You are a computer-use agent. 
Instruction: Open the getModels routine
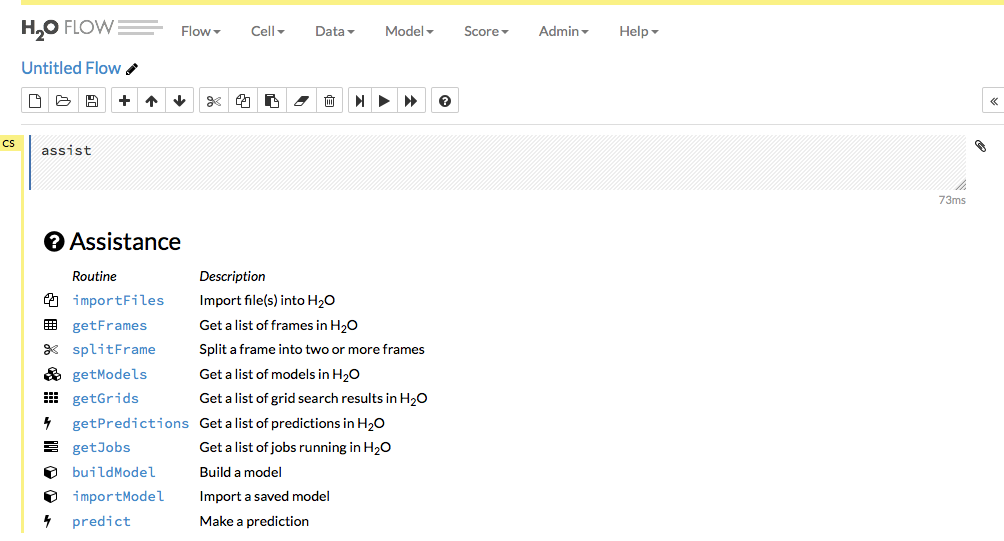(x=109, y=374)
